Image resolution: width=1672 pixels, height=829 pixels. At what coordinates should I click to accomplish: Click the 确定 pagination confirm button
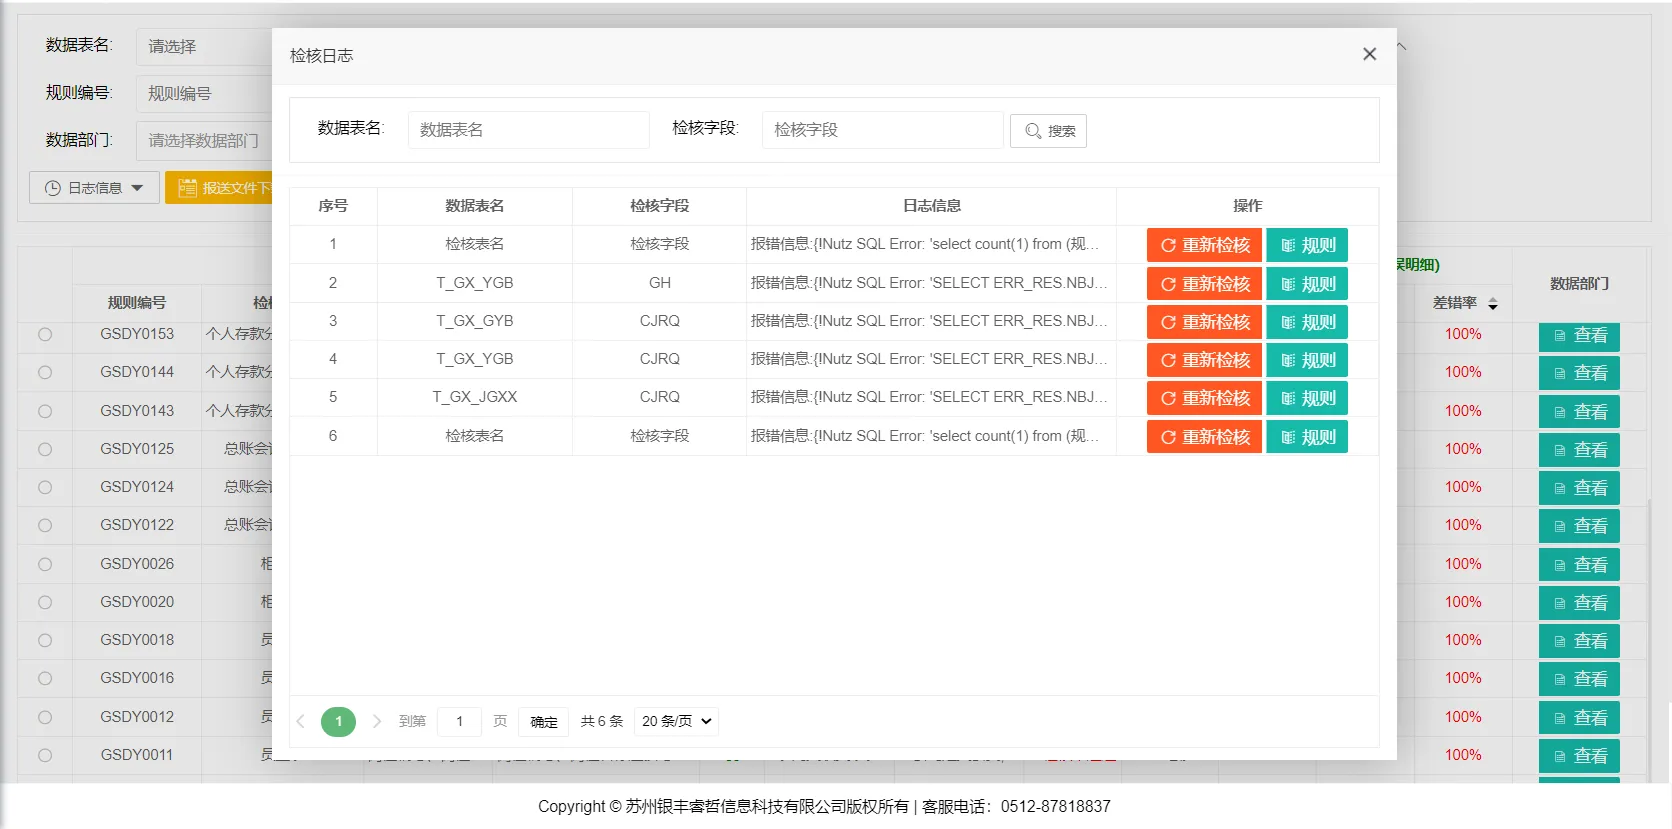click(x=544, y=722)
